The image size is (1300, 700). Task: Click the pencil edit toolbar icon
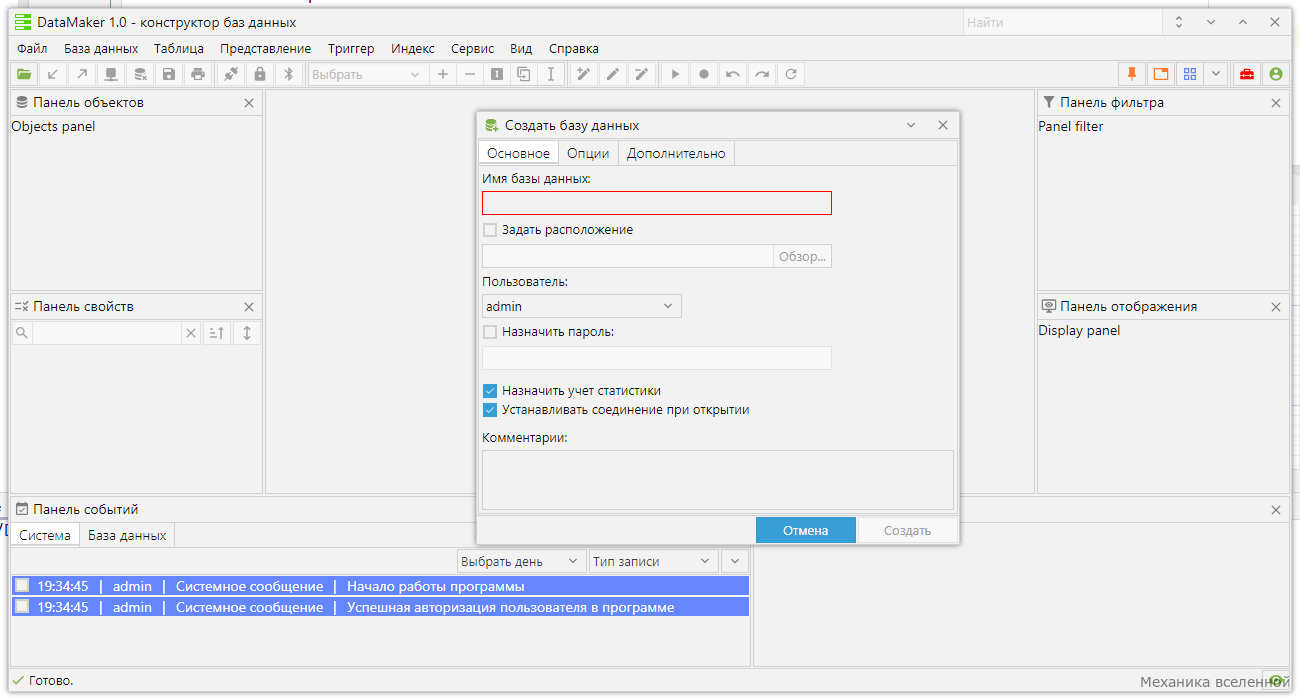pyautogui.click(x=613, y=74)
